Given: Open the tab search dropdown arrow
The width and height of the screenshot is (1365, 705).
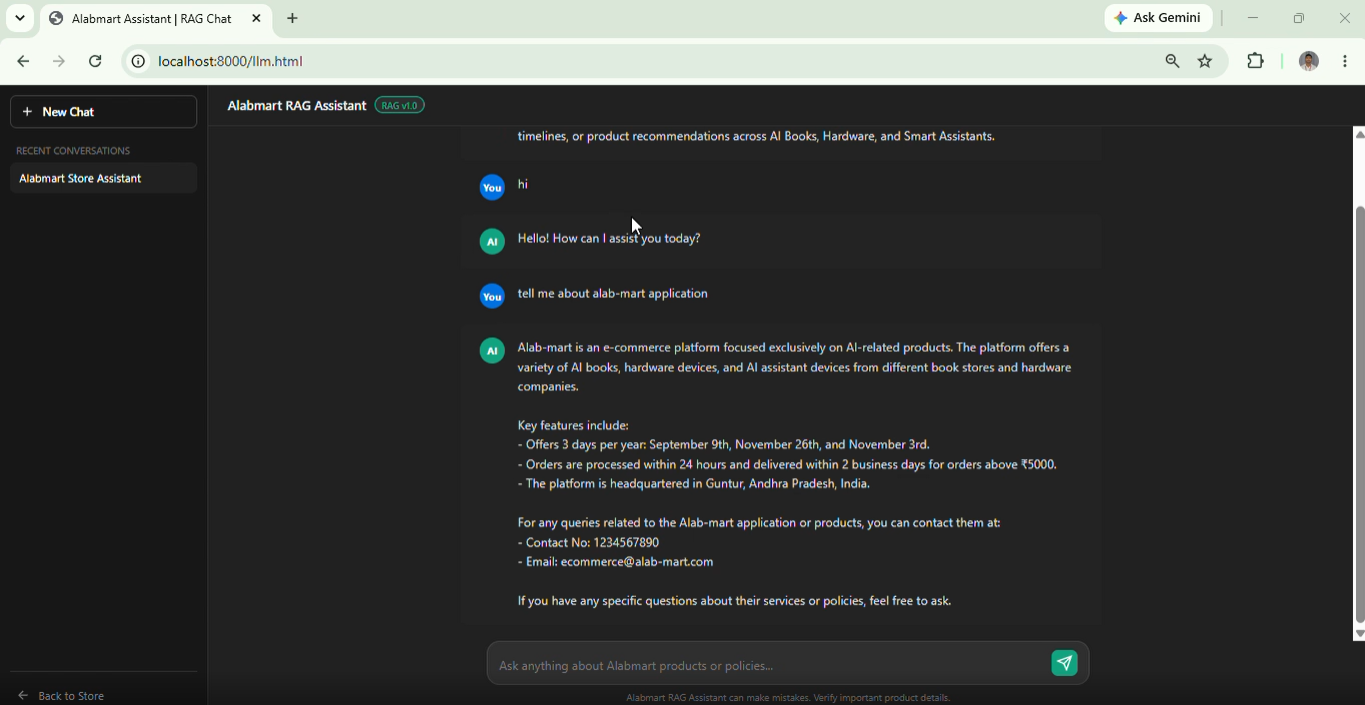Looking at the screenshot, I should coord(19,18).
